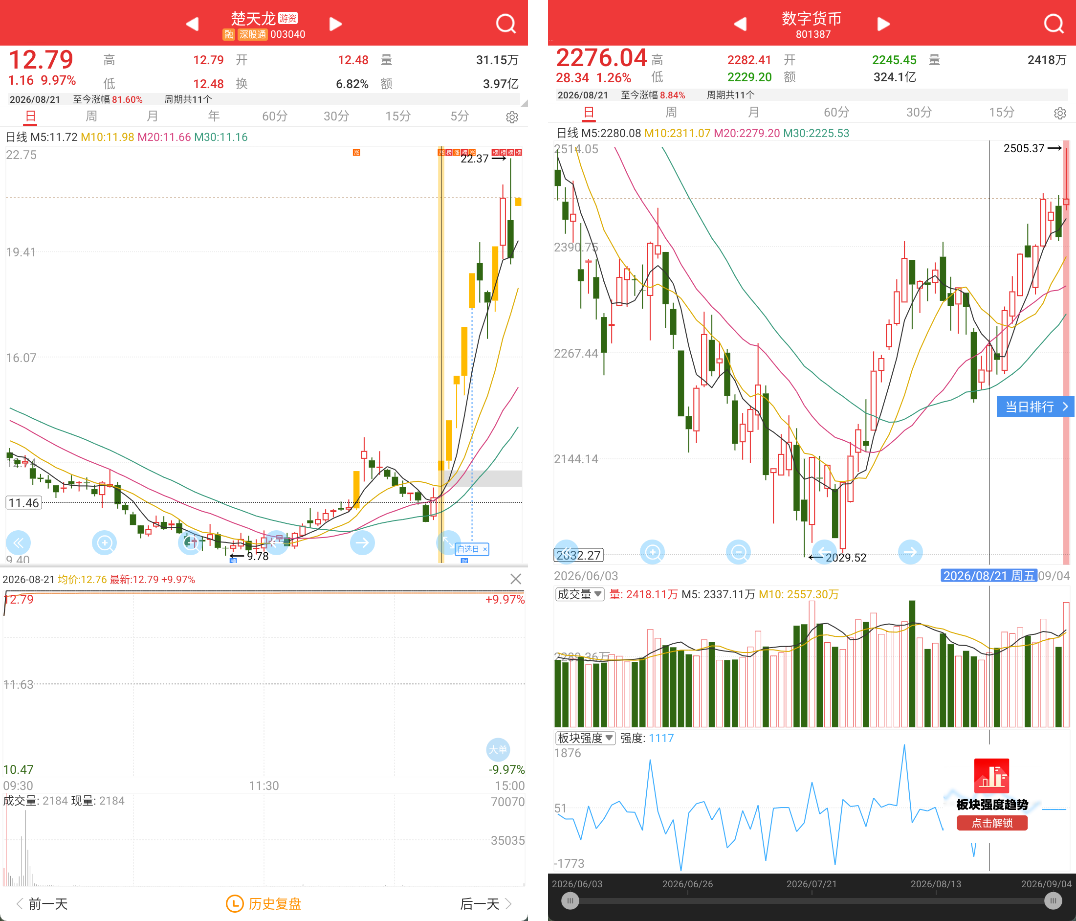
Task: Jump to earliest candles in 楚天龙 chart
Action: click(18, 543)
